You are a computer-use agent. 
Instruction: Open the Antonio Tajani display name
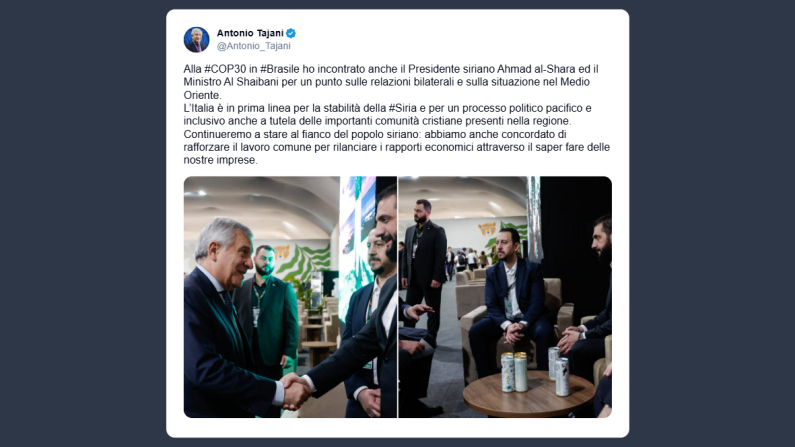pyautogui.click(x=250, y=33)
